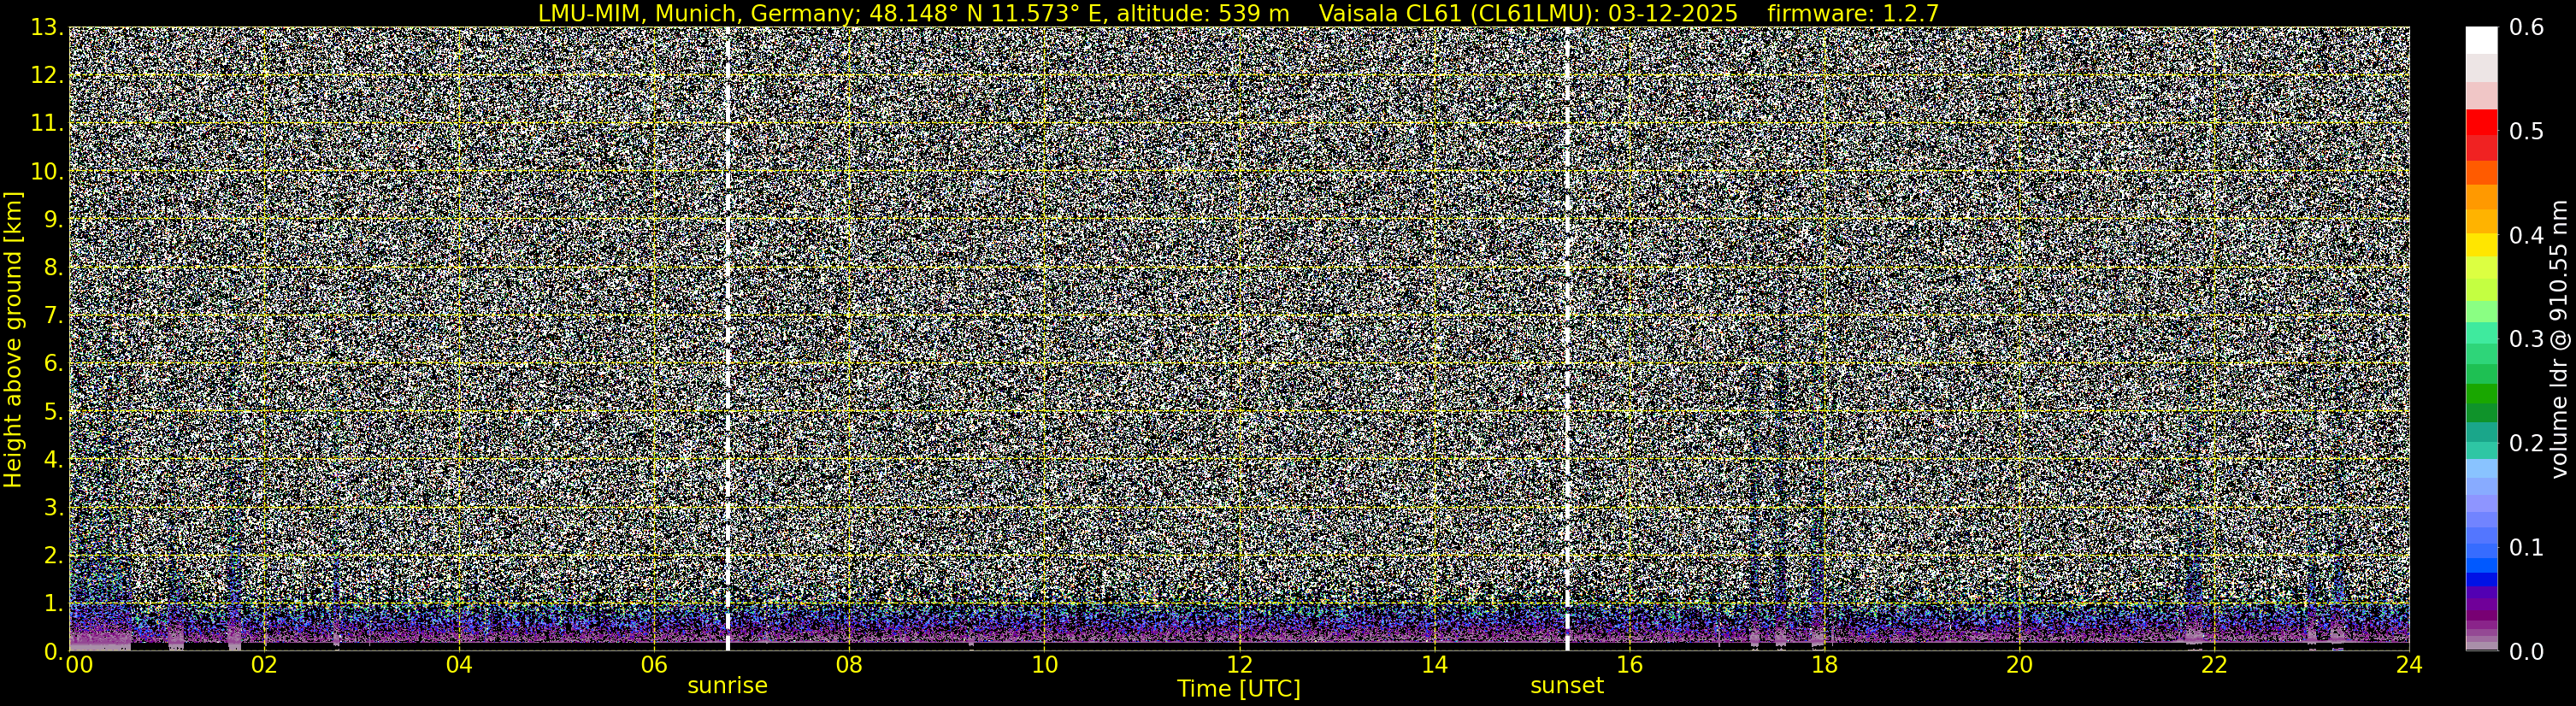Image resolution: width=2576 pixels, height=706 pixels.
Task: Click the time axis tick label 02
Action: pos(264,666)
